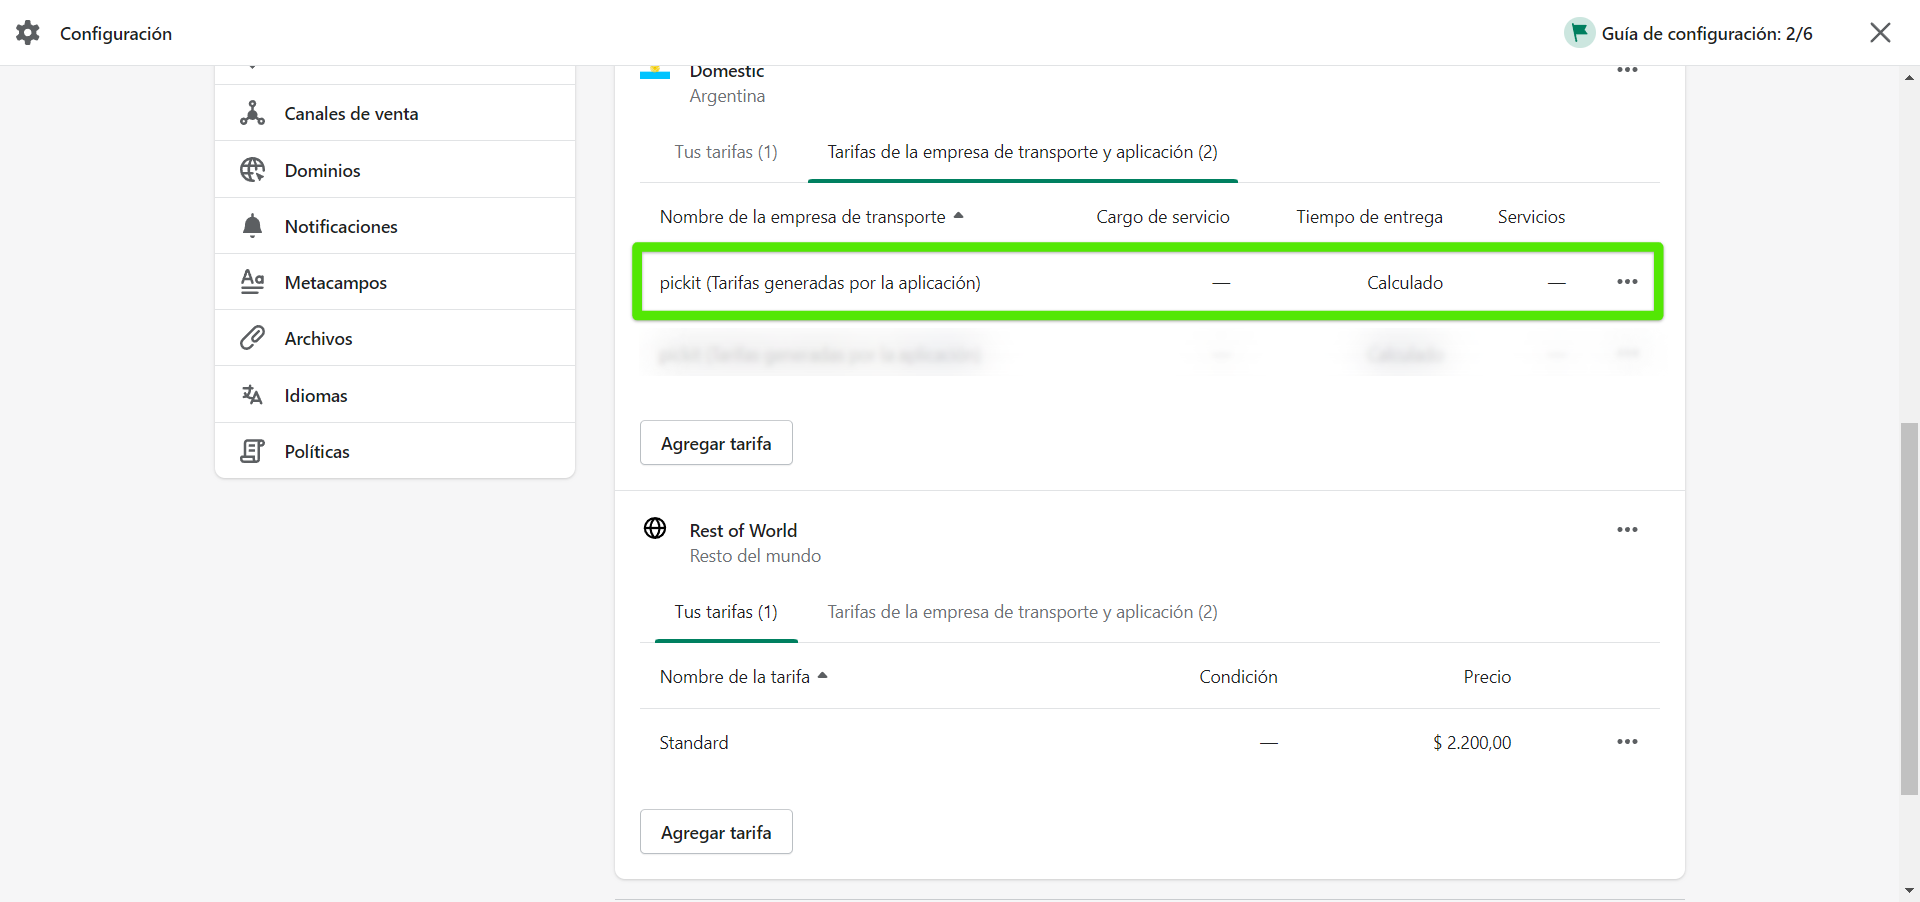
Task: Click Agregar tarifa below the Standard rate
Action: pos(715,831)
